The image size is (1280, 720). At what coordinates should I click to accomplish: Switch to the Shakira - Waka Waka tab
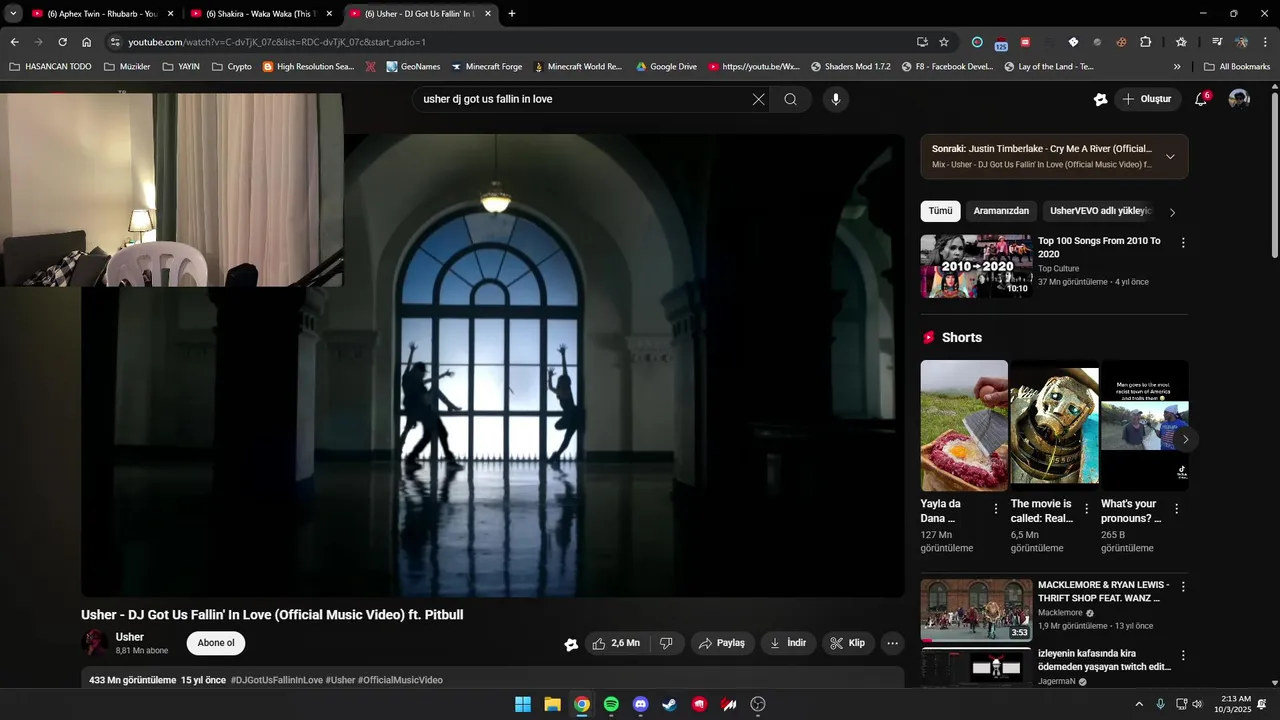tap(261, 14)
